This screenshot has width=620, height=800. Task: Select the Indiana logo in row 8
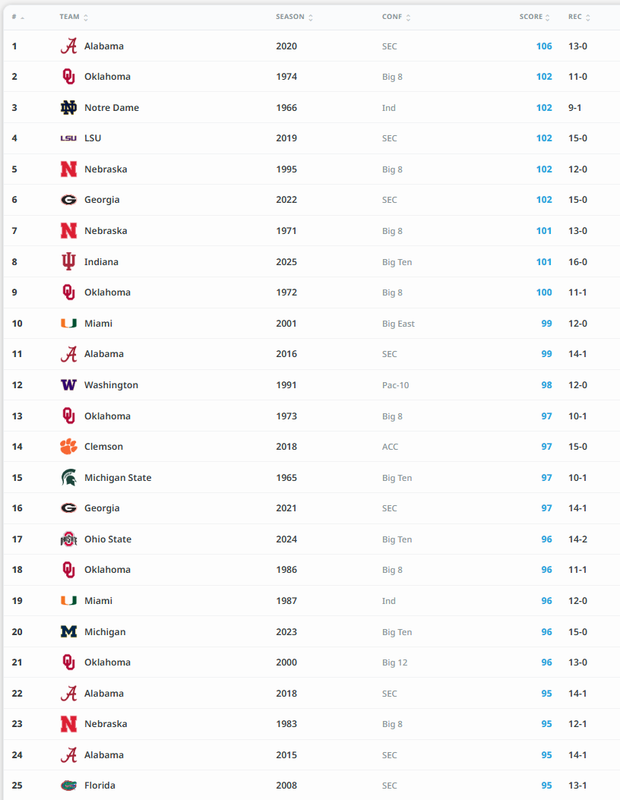click(x=68, y=262)
